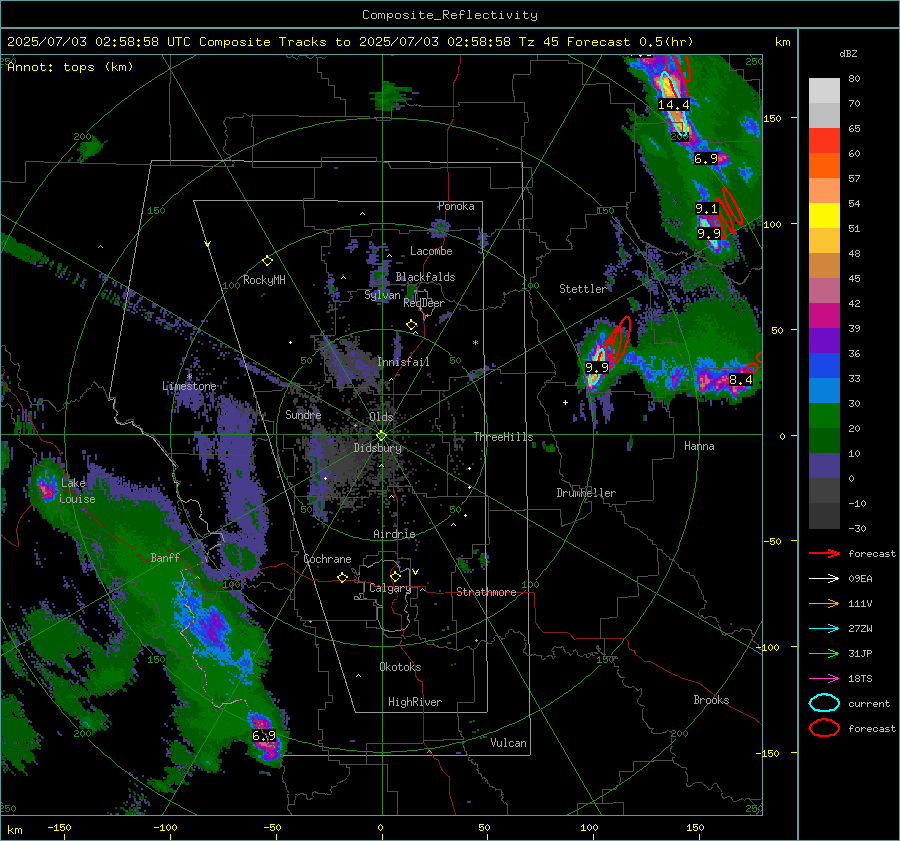
Task: Click the magenta 18TS track arrow icon
Action: (824, 679)
